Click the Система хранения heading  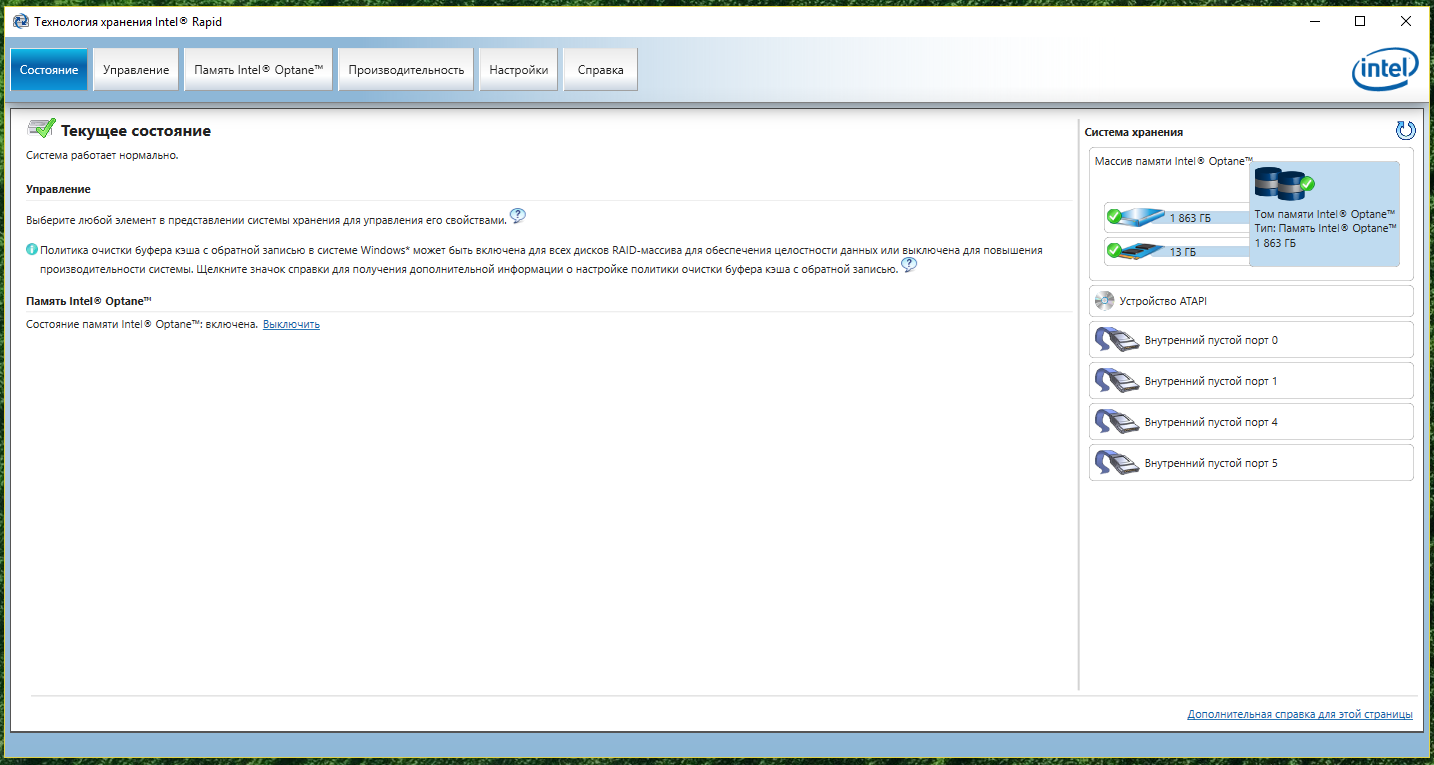1133,132
